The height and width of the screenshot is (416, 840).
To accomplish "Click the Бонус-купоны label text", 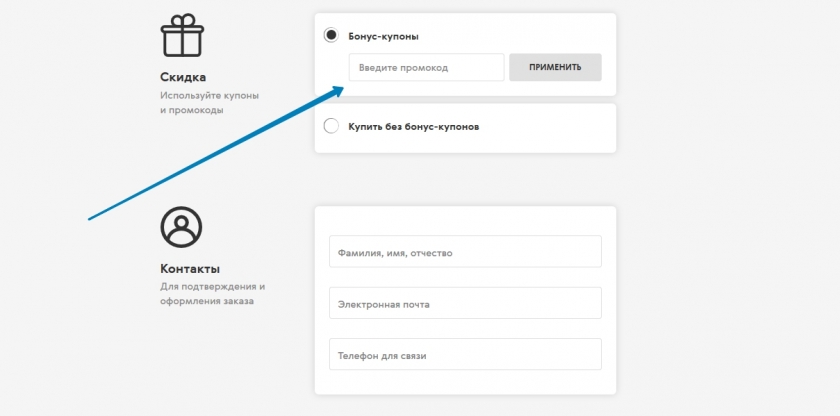I will click(x=383, y=37).
